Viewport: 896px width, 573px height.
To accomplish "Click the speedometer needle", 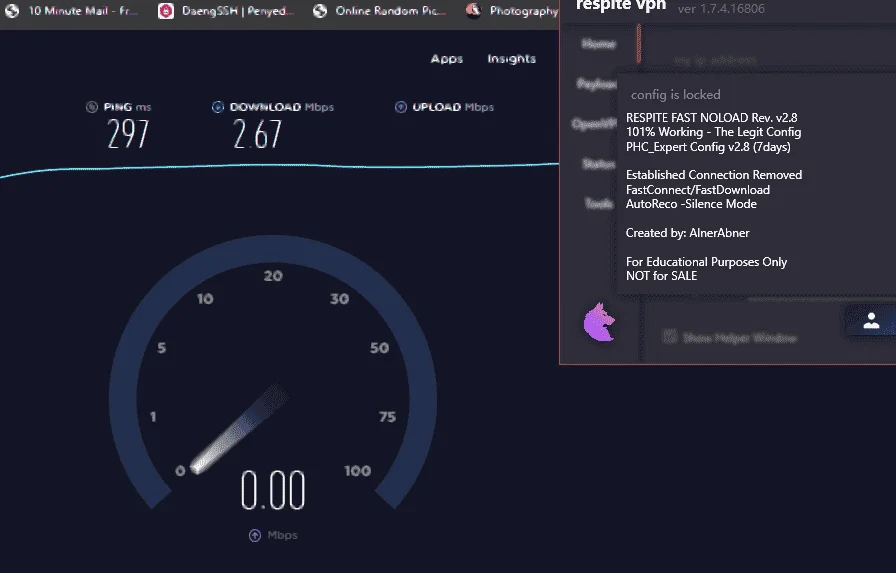I will click(238, 430).
